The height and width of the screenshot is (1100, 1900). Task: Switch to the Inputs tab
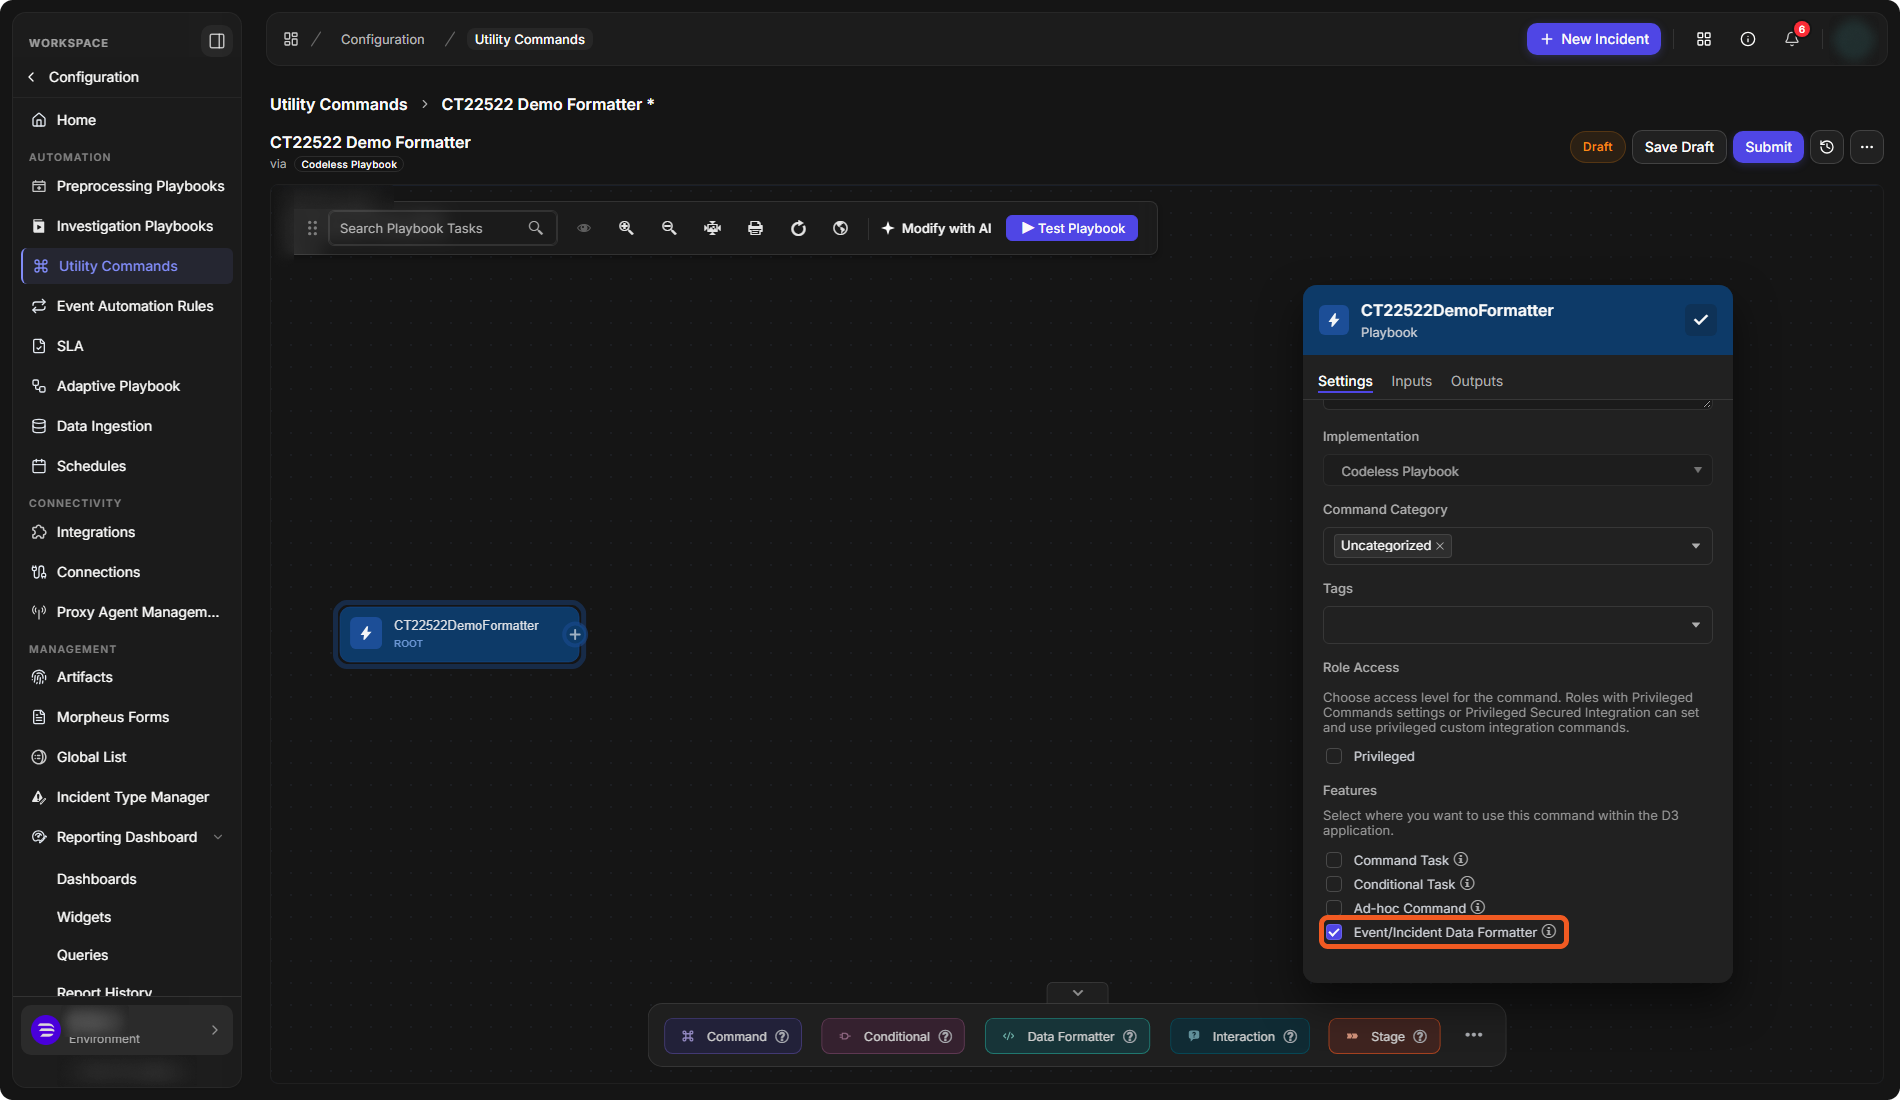1411,381
